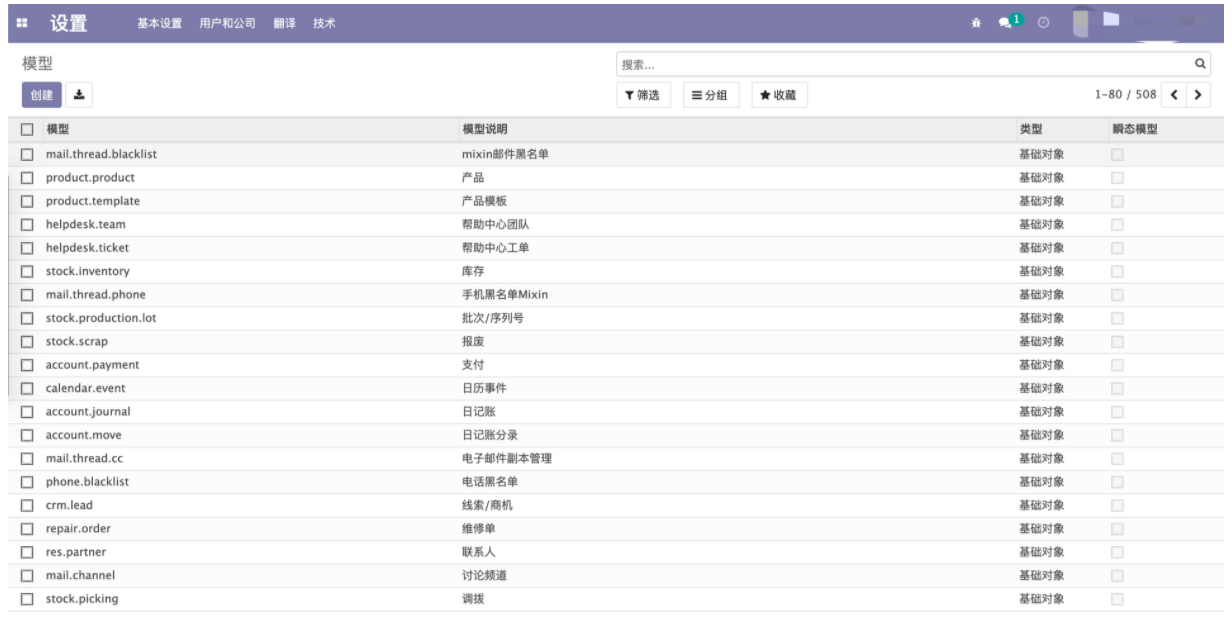Click the 线索/商机 description cell
The height and width of the screenshot is (624, 1232).
487,505
